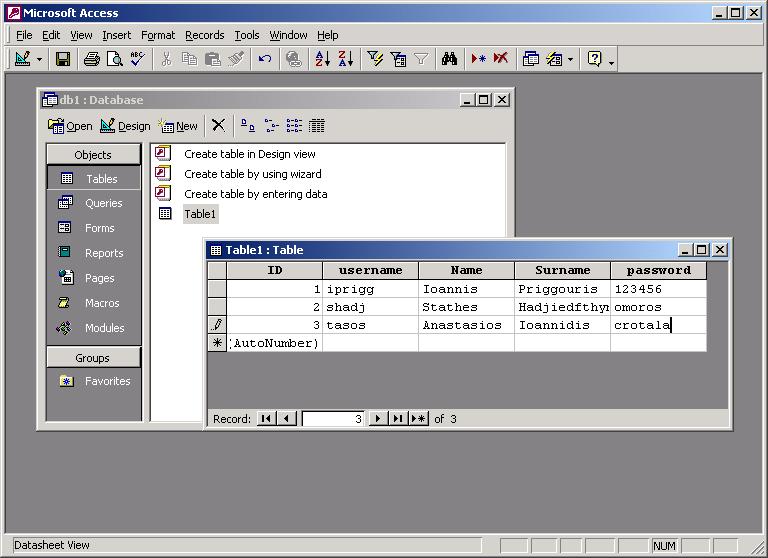The width and height of the screenshot is (768, 558).
Task: Open the Window menu
Action: [288, 35]
